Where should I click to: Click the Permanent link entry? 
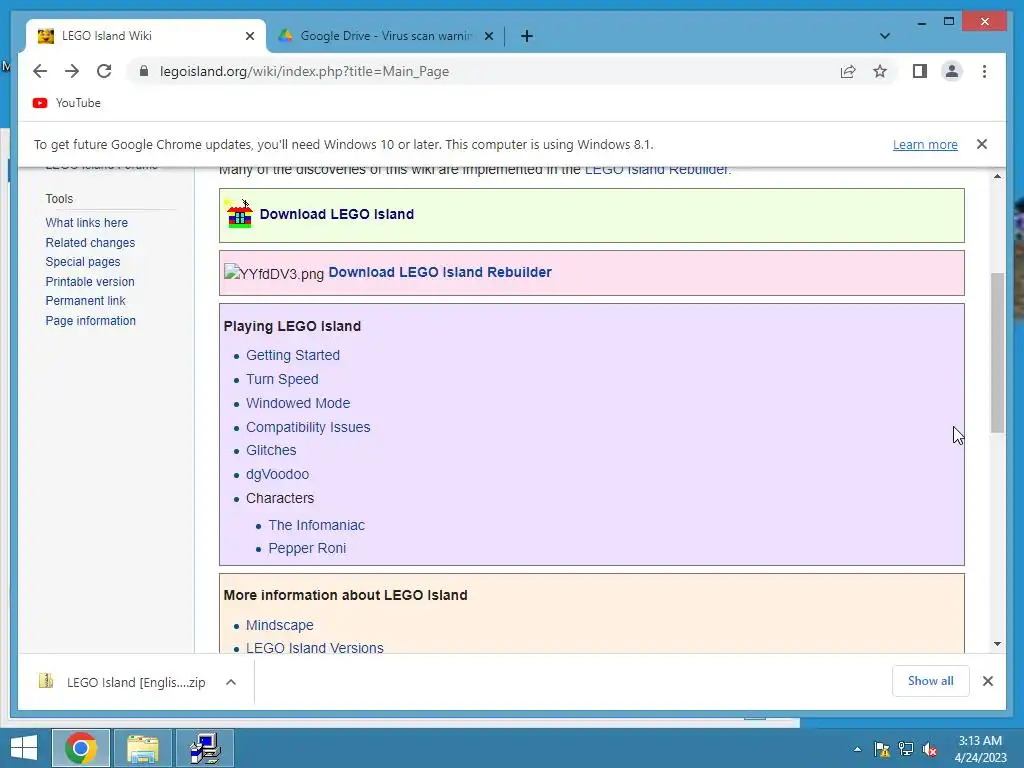click(85, 301)
